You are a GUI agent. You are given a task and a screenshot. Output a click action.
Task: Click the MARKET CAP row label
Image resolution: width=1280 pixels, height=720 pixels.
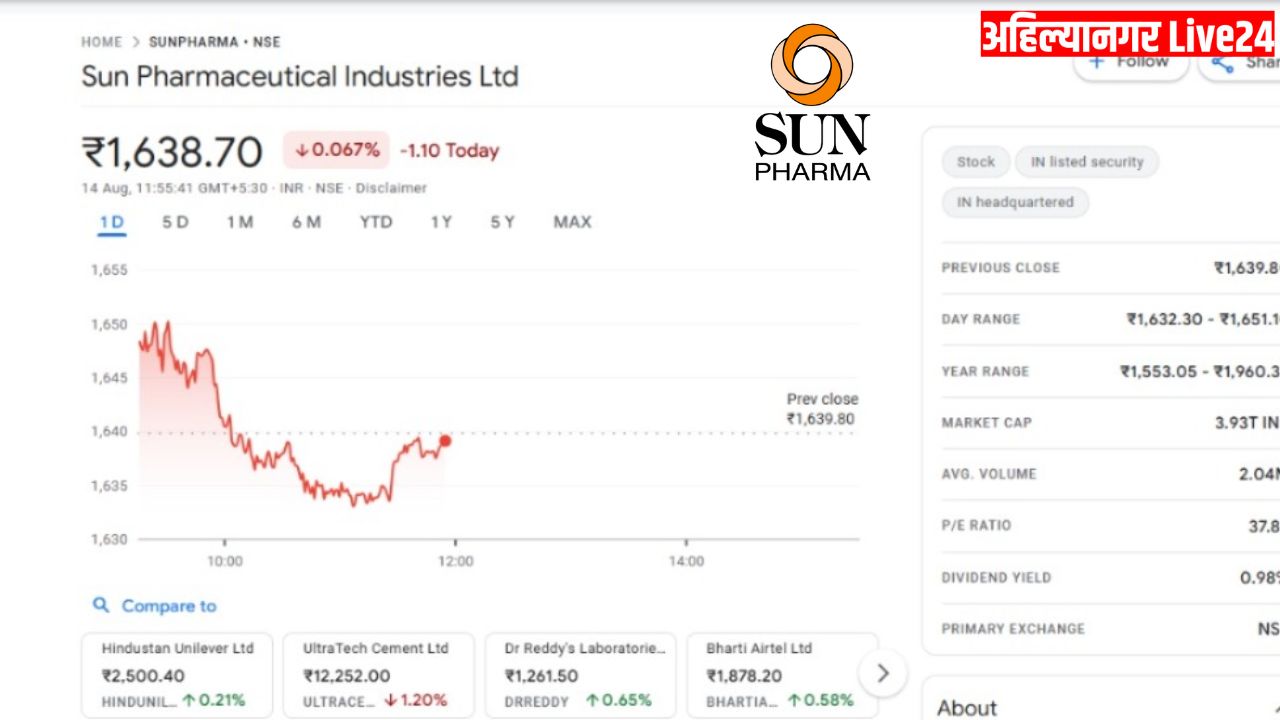point(986,423)
